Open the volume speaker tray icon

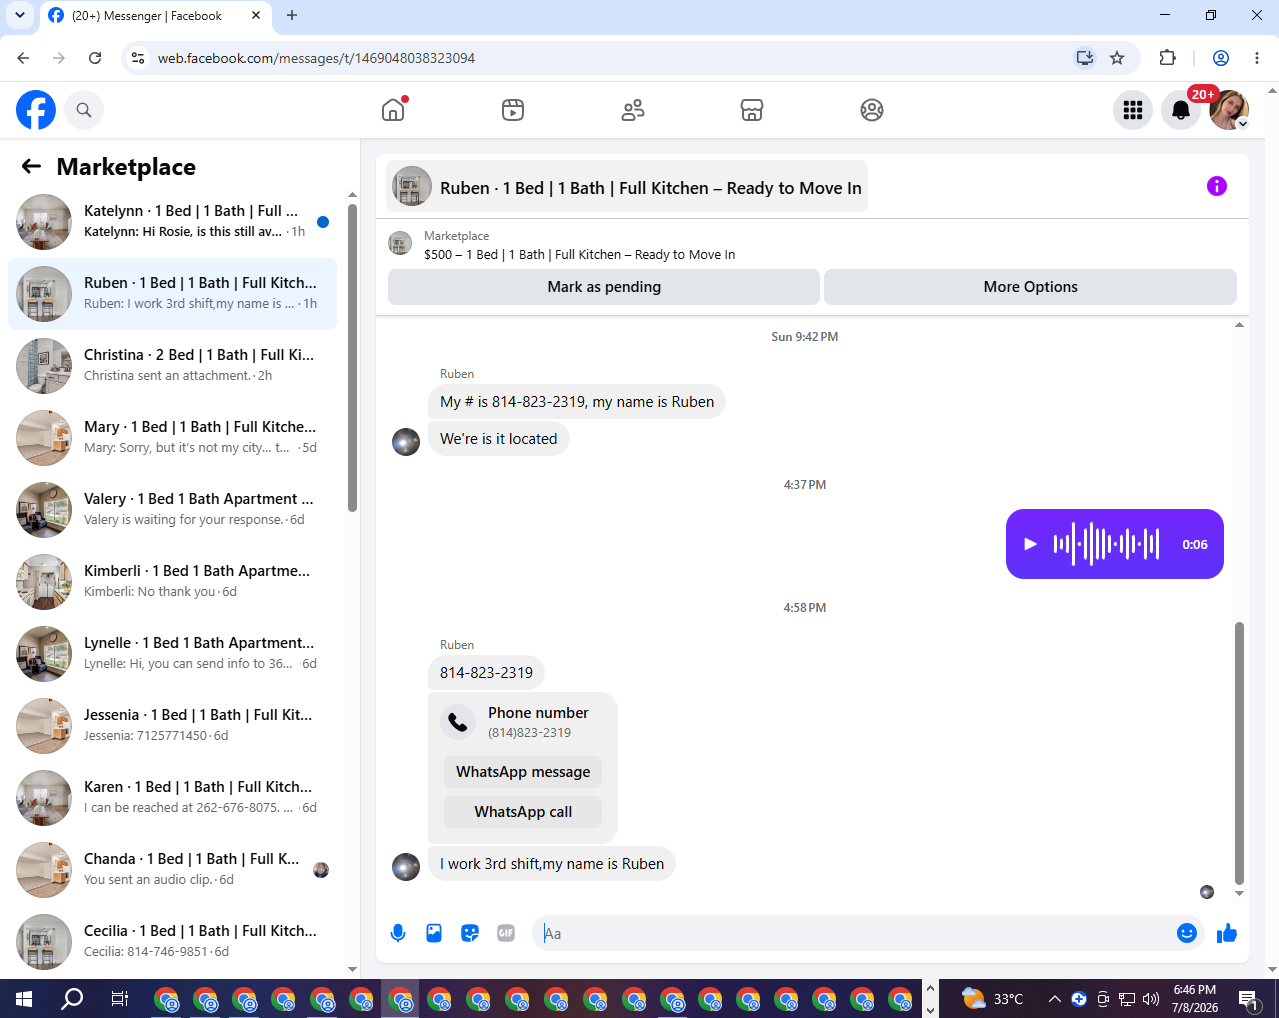1151,998
